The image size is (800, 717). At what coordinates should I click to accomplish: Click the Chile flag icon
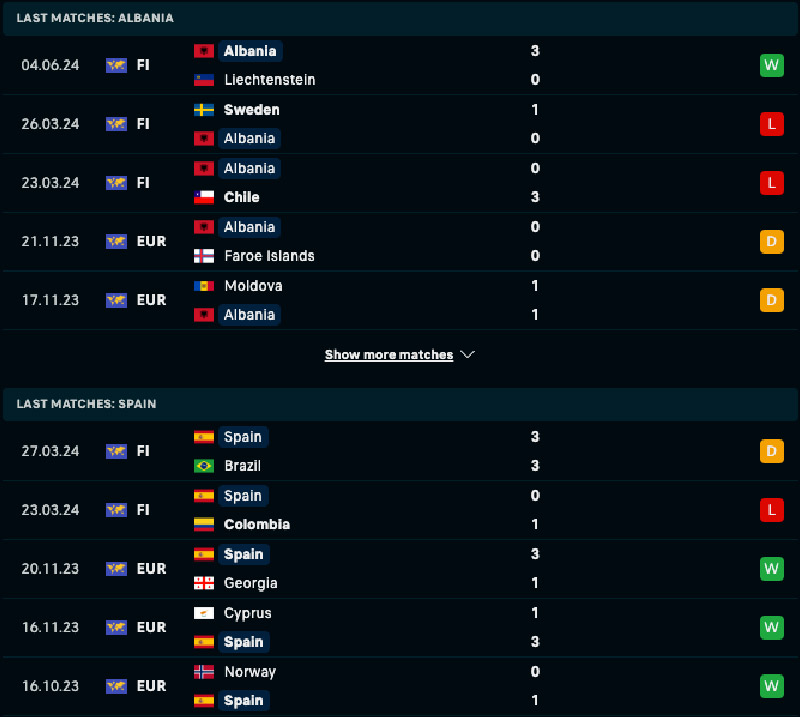click(x=204, y=197)
